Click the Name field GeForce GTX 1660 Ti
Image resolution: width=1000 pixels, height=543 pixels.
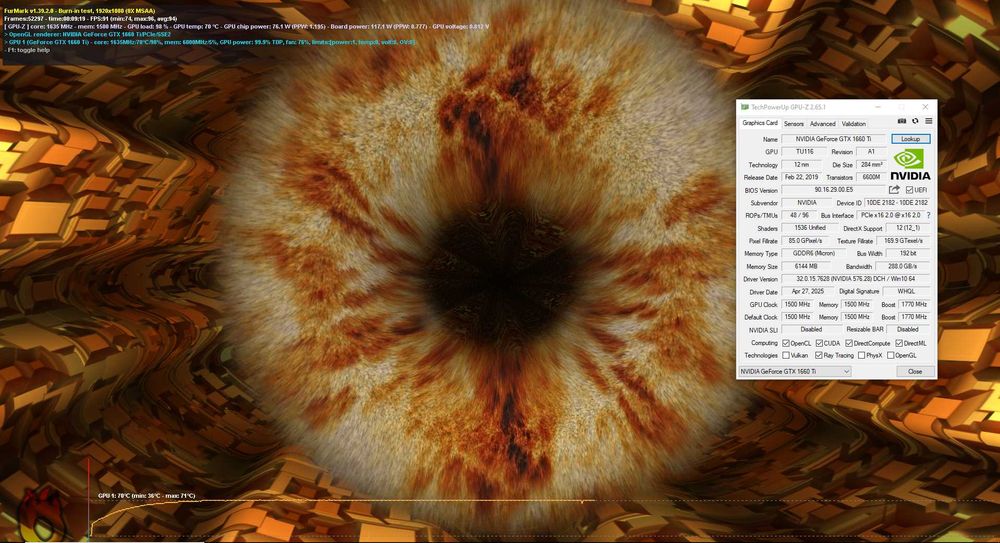(x=834, y=139)
